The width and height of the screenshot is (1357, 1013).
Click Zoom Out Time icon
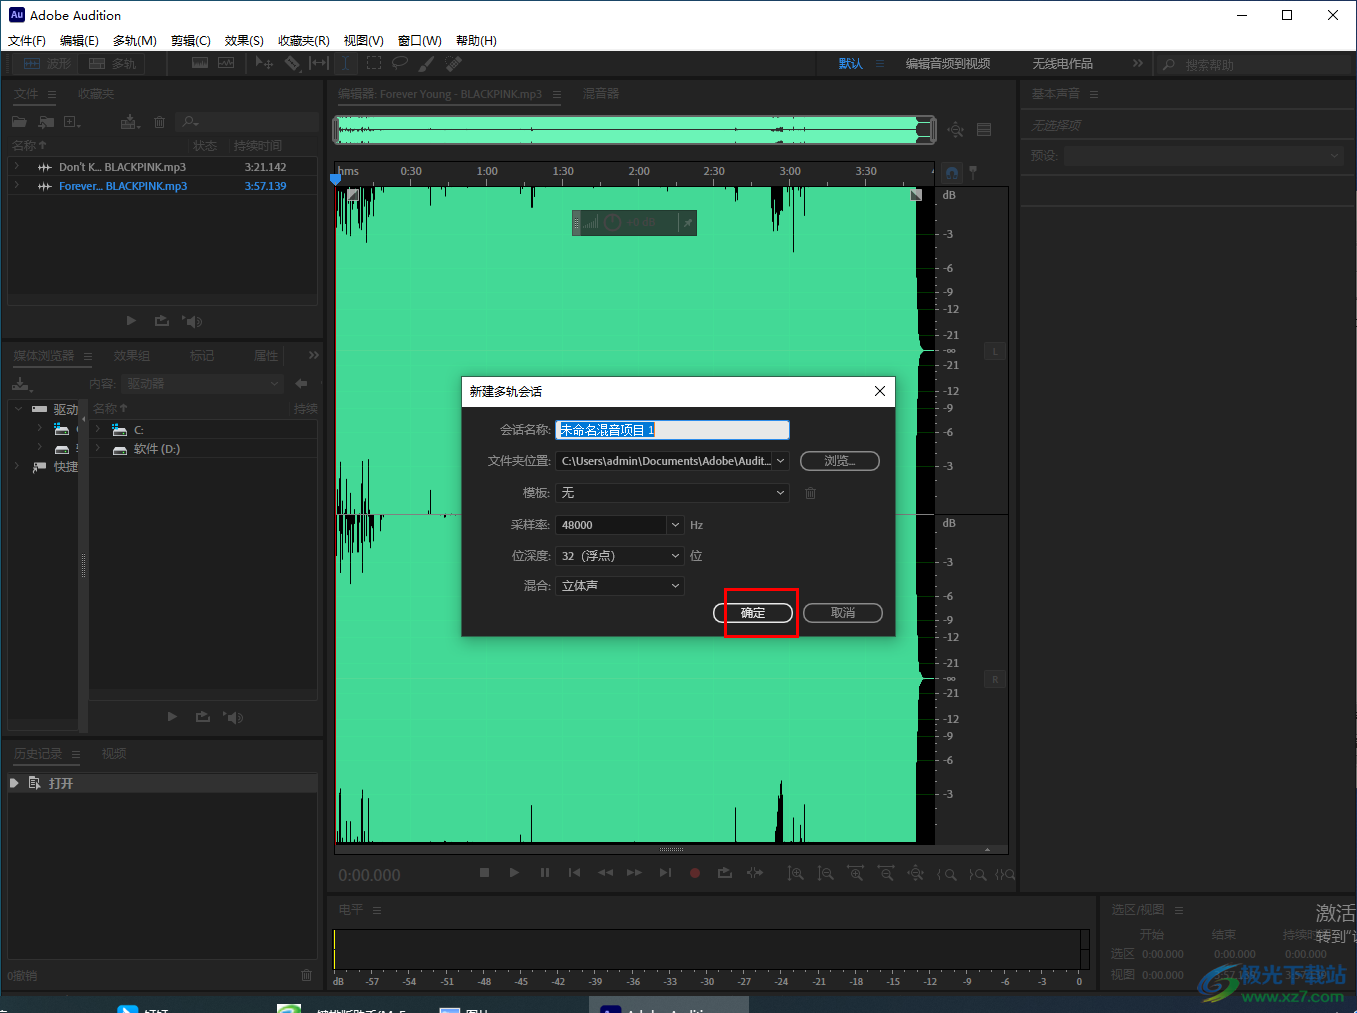886,873
